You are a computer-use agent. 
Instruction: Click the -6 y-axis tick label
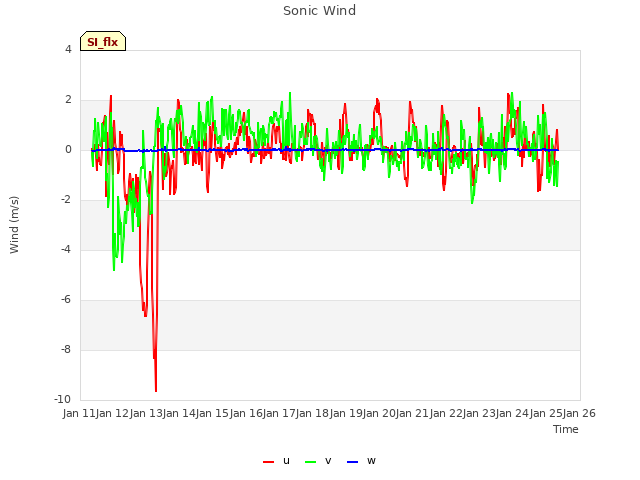coord(66,300)
